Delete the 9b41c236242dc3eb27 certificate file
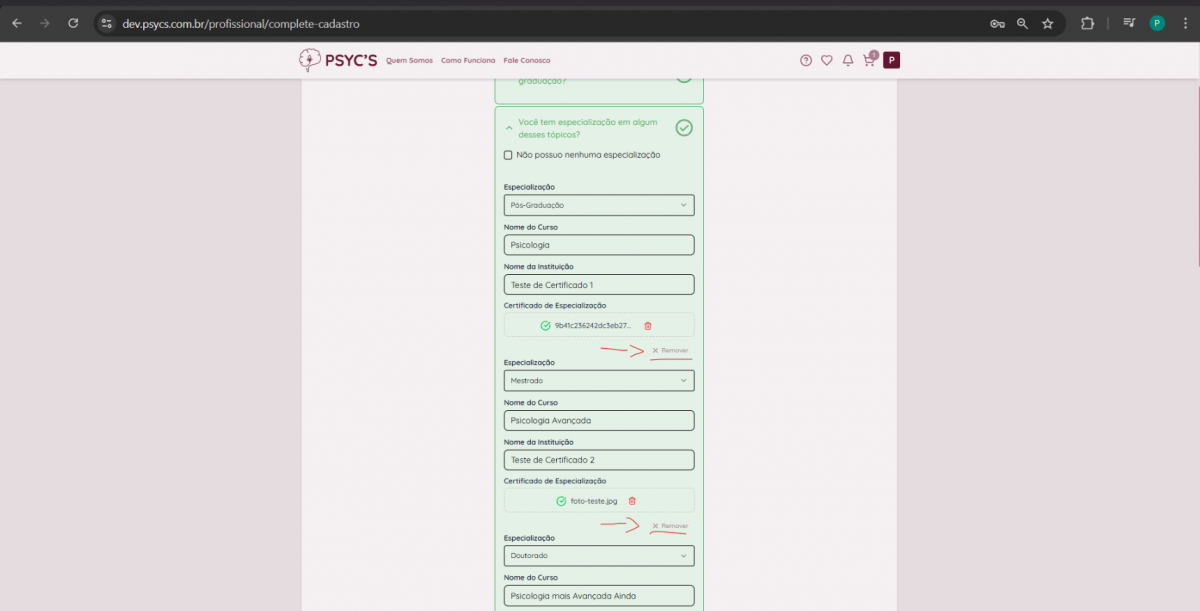This screenshot has width=1200, height=611. [x=648, y=326]
